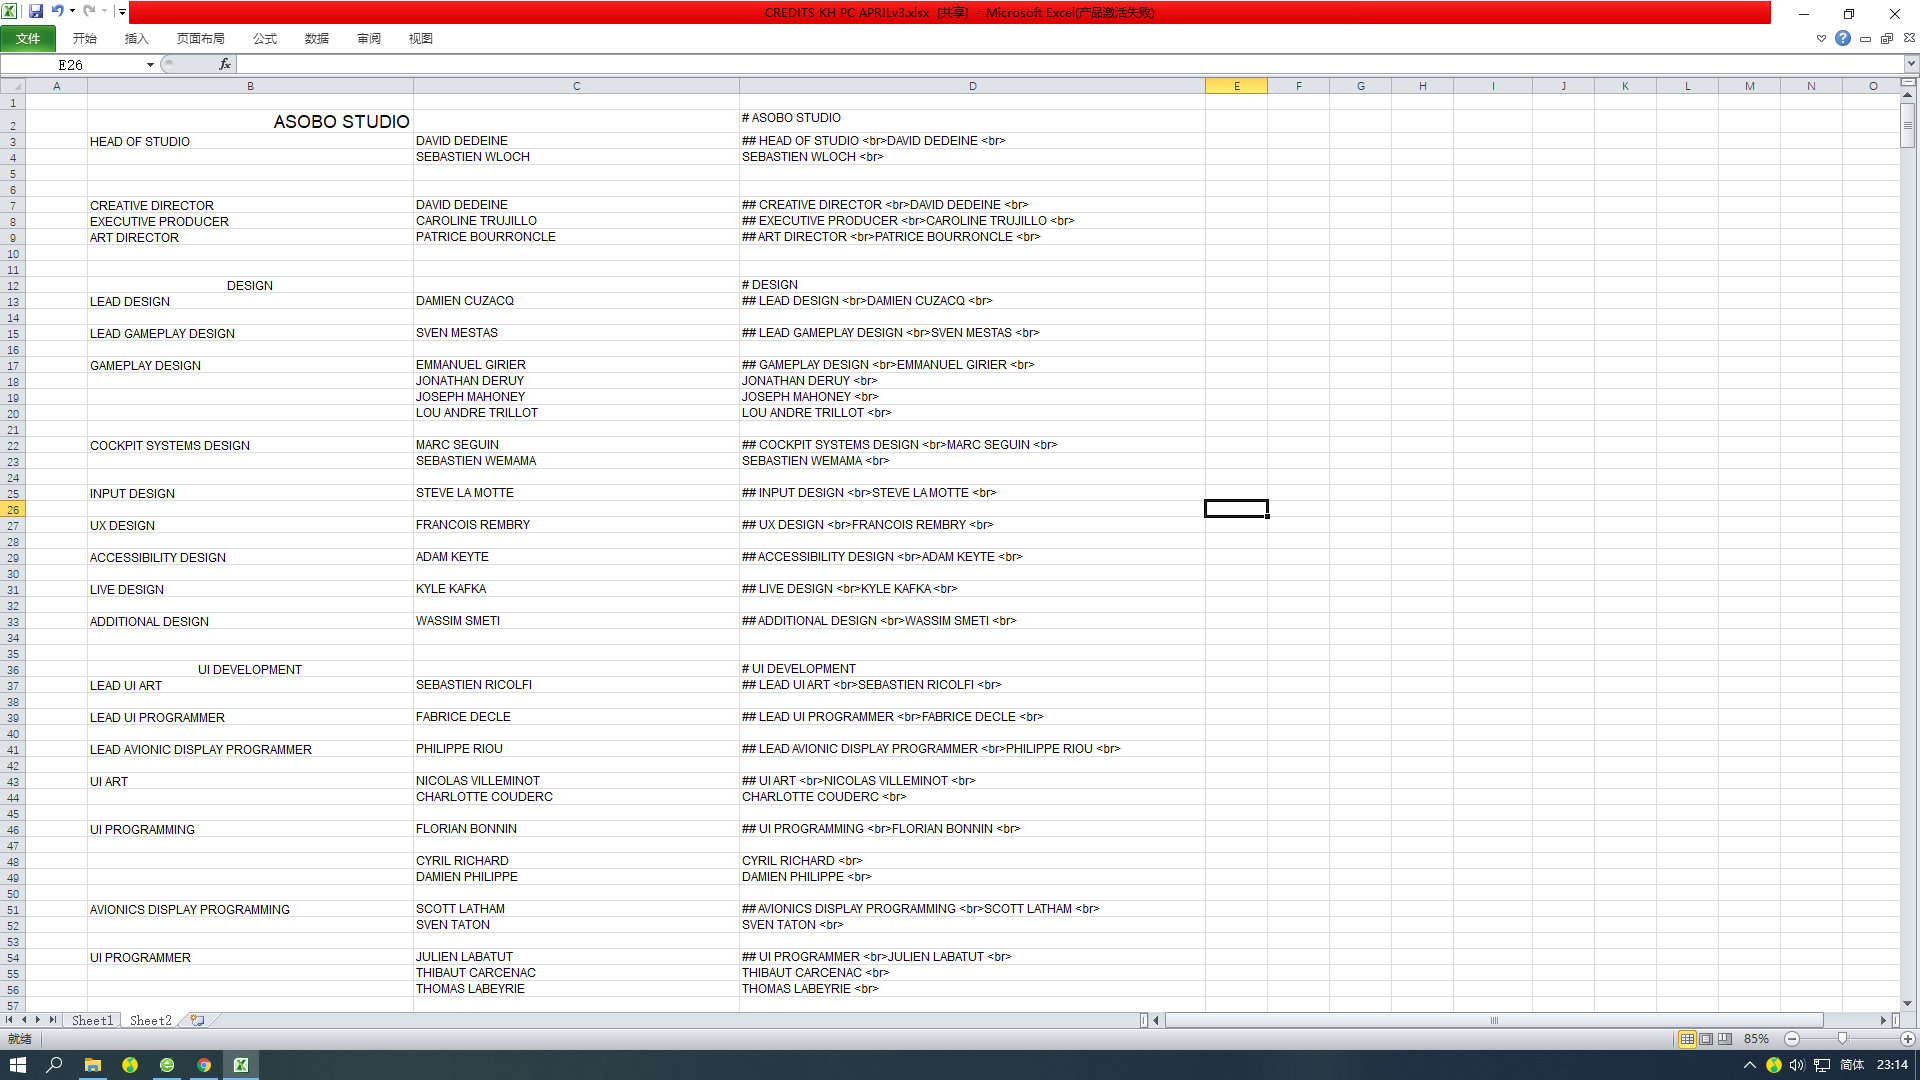Viewport: 1920px width, 1080px height.
Task: Switch to Page Layout view in status bar
Action: 1706,1039
